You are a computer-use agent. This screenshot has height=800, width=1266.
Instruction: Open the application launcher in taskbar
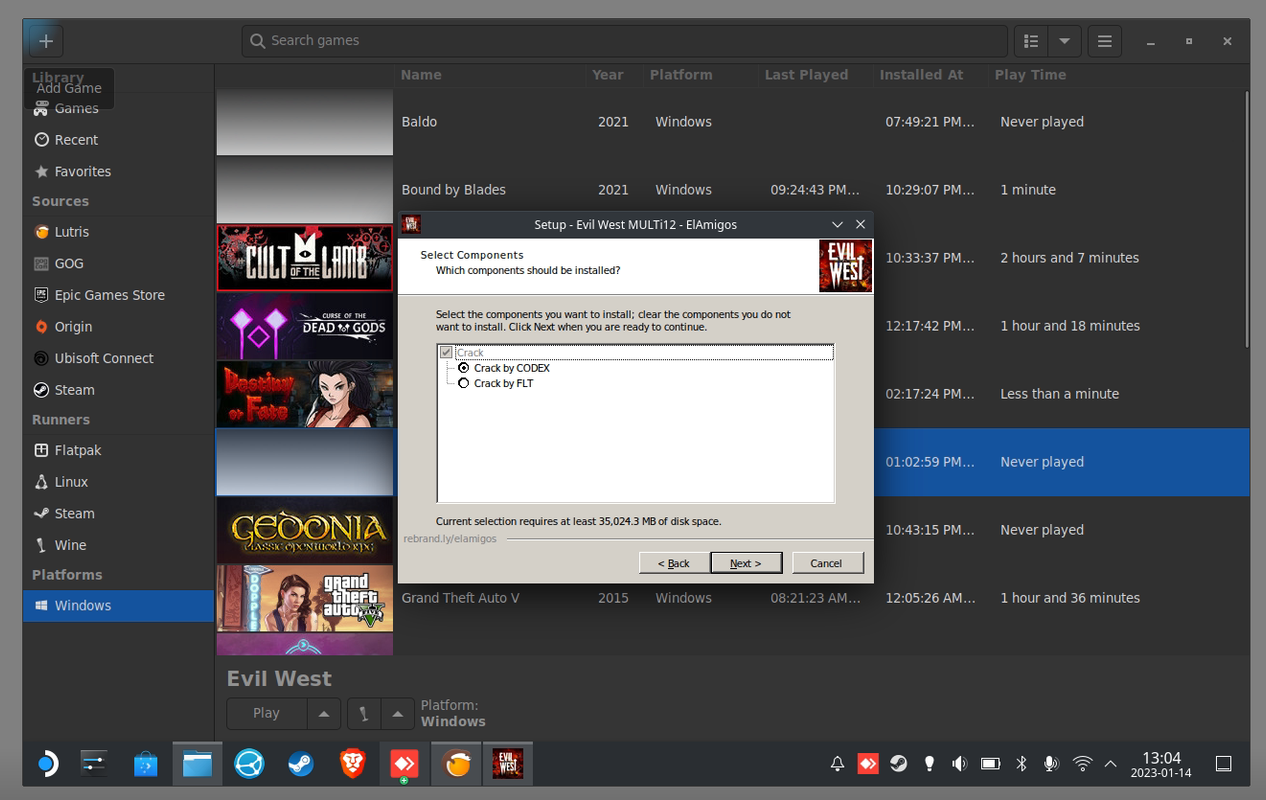pos(46,764)
